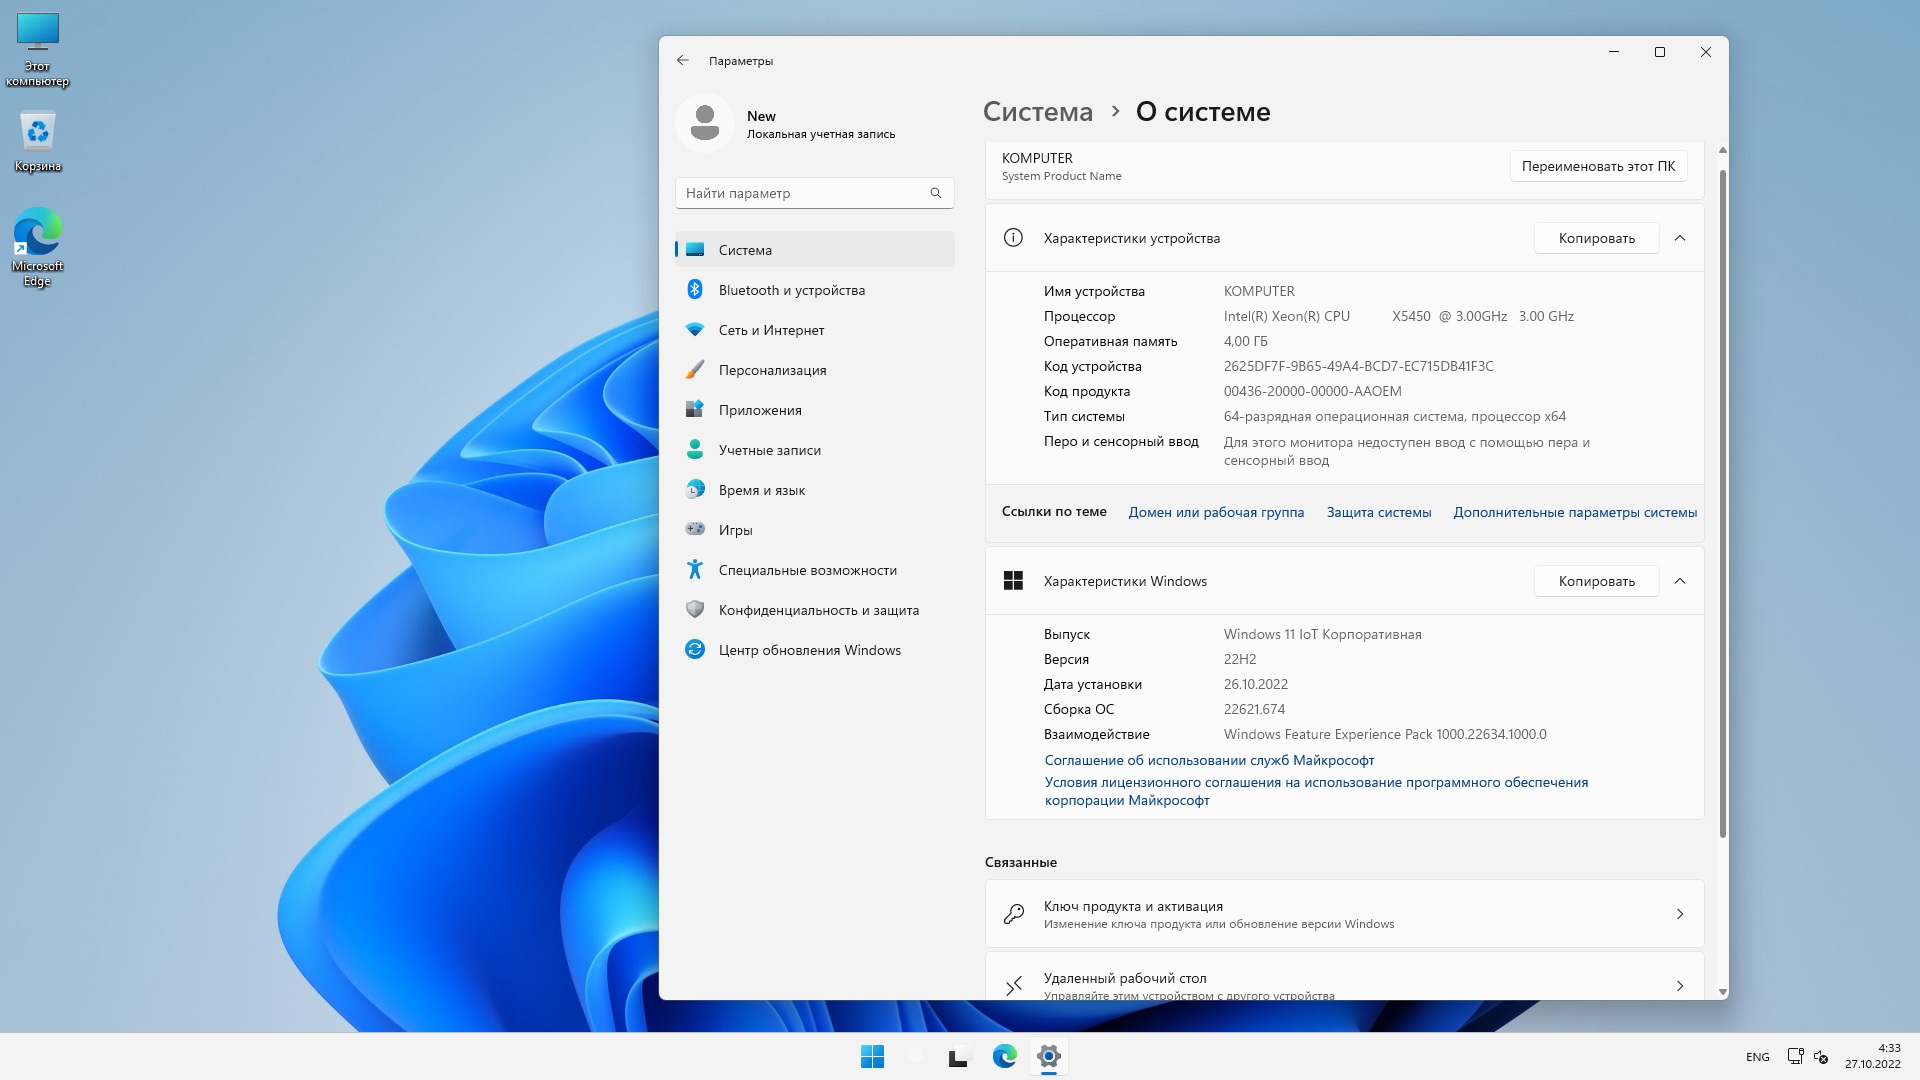Viewport: 1920px width, 1080px height.
Task: Open Network and Internet wifi icon
Action: click(x=695, y=330)
